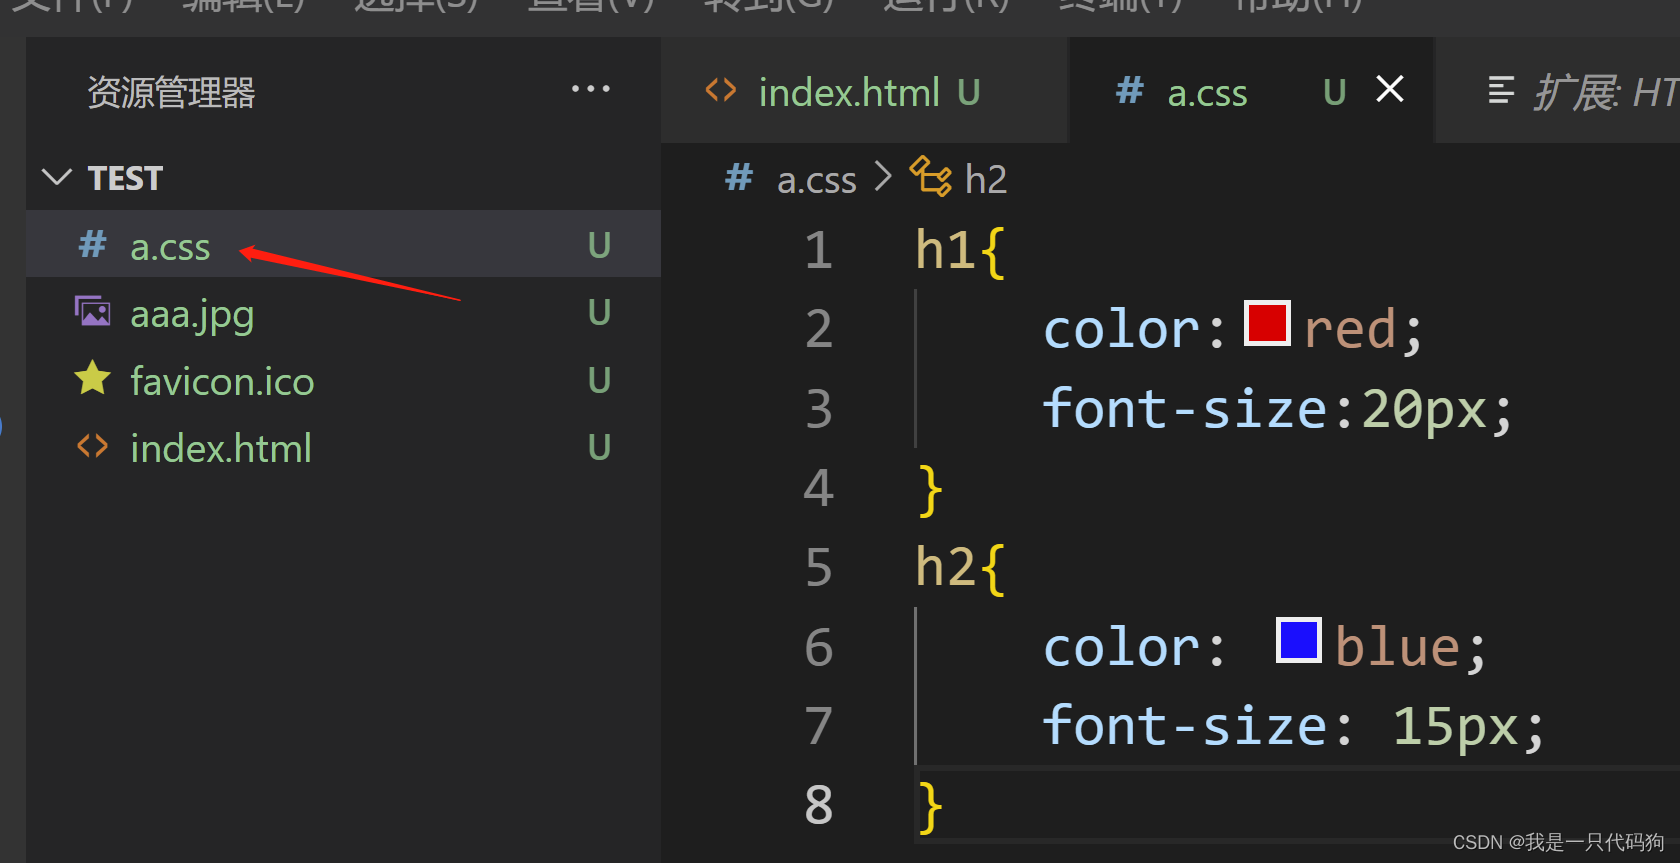This screenshot has width=1680, height=863.
Task: Click the U git status badge for aaa.jpg
Action: click(x=599, y=313)
